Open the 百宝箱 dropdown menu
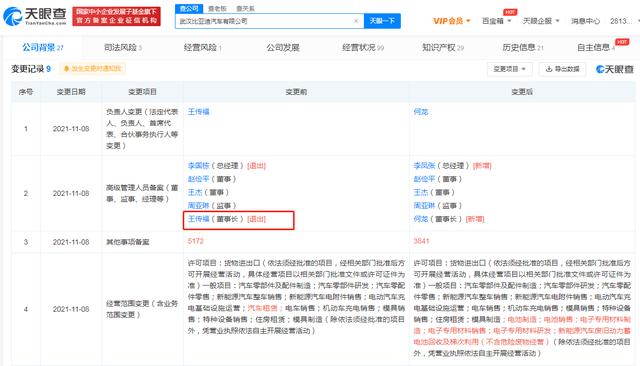 [x=496, y=21]
